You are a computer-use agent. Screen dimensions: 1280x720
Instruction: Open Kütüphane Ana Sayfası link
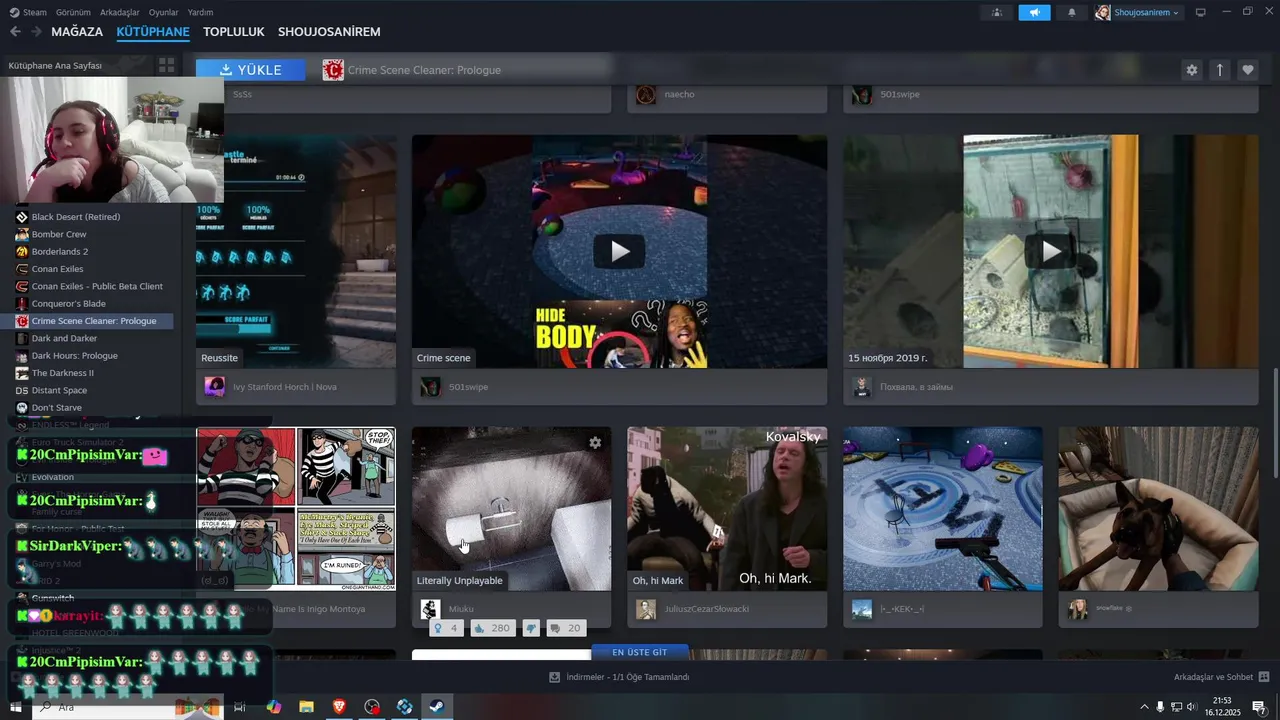[55, 65]
